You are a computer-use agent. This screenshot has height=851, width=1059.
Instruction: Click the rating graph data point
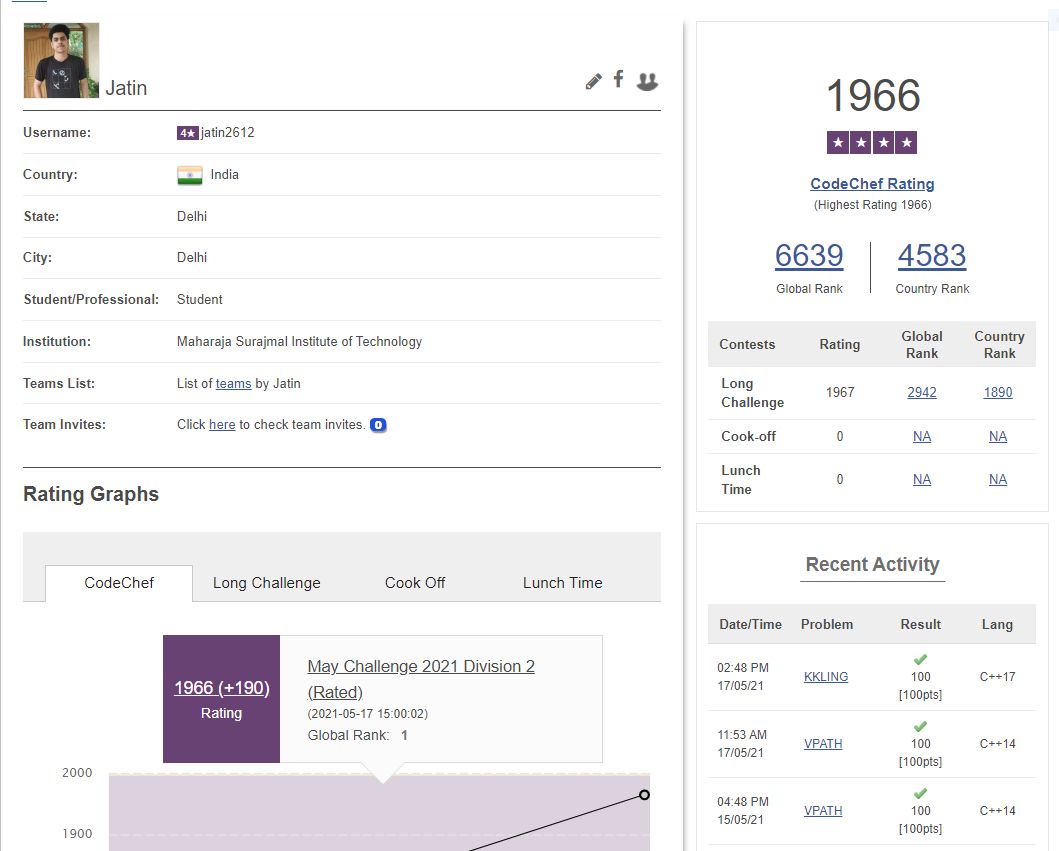pos(644,795)
